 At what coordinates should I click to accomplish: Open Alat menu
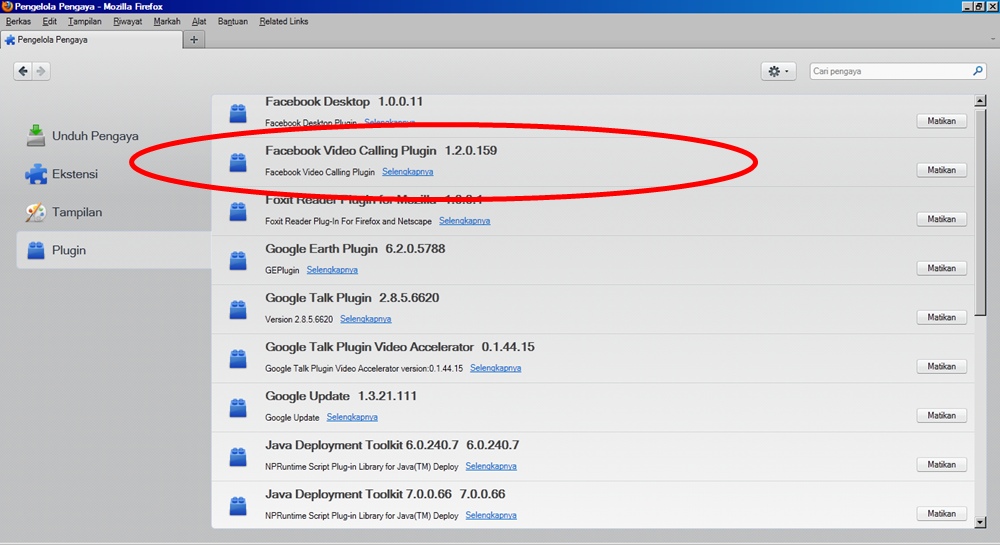199,21
